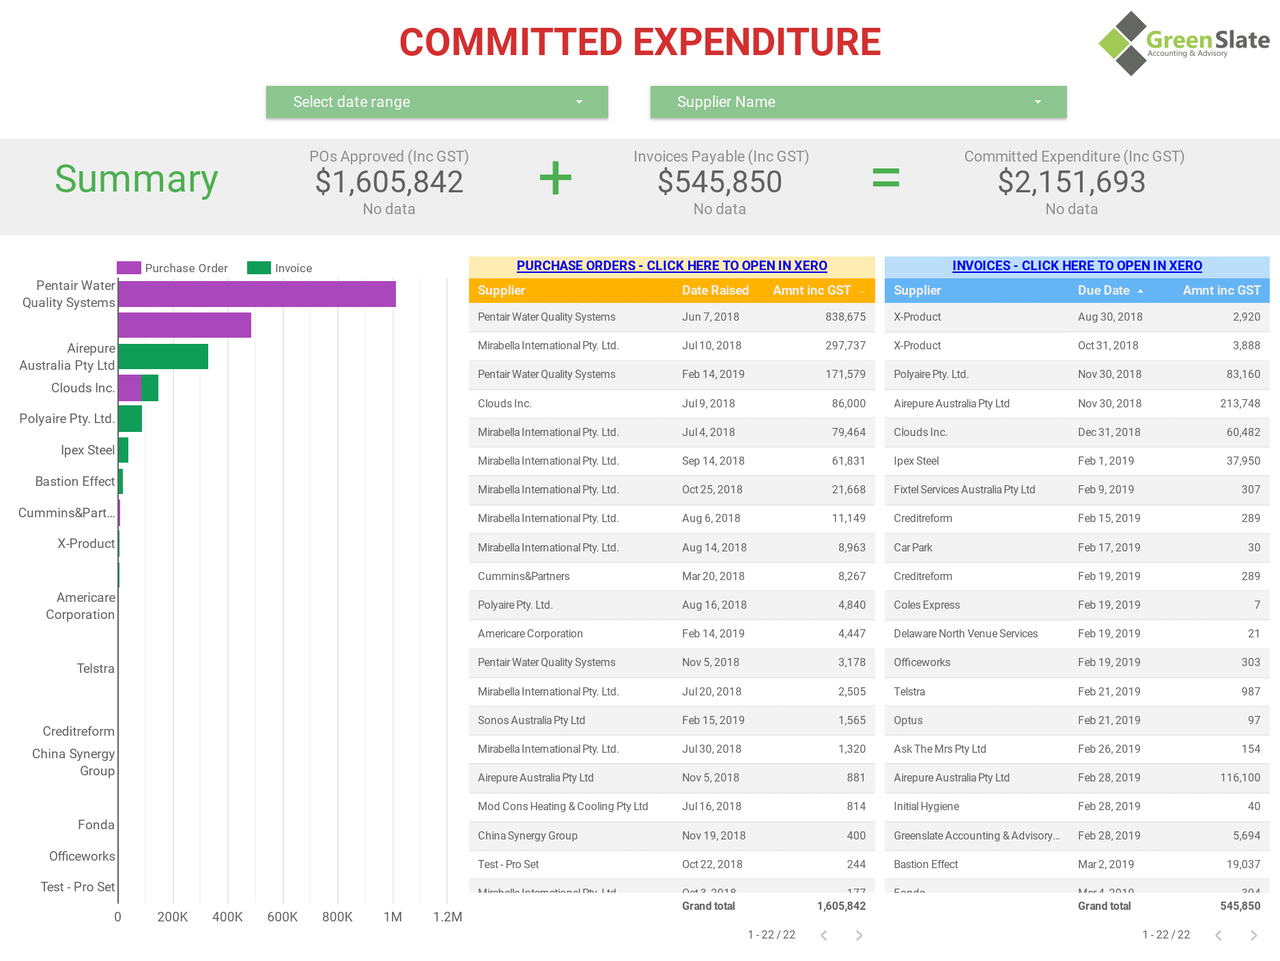Toggle Invoice legend swatch

[259, 268]
